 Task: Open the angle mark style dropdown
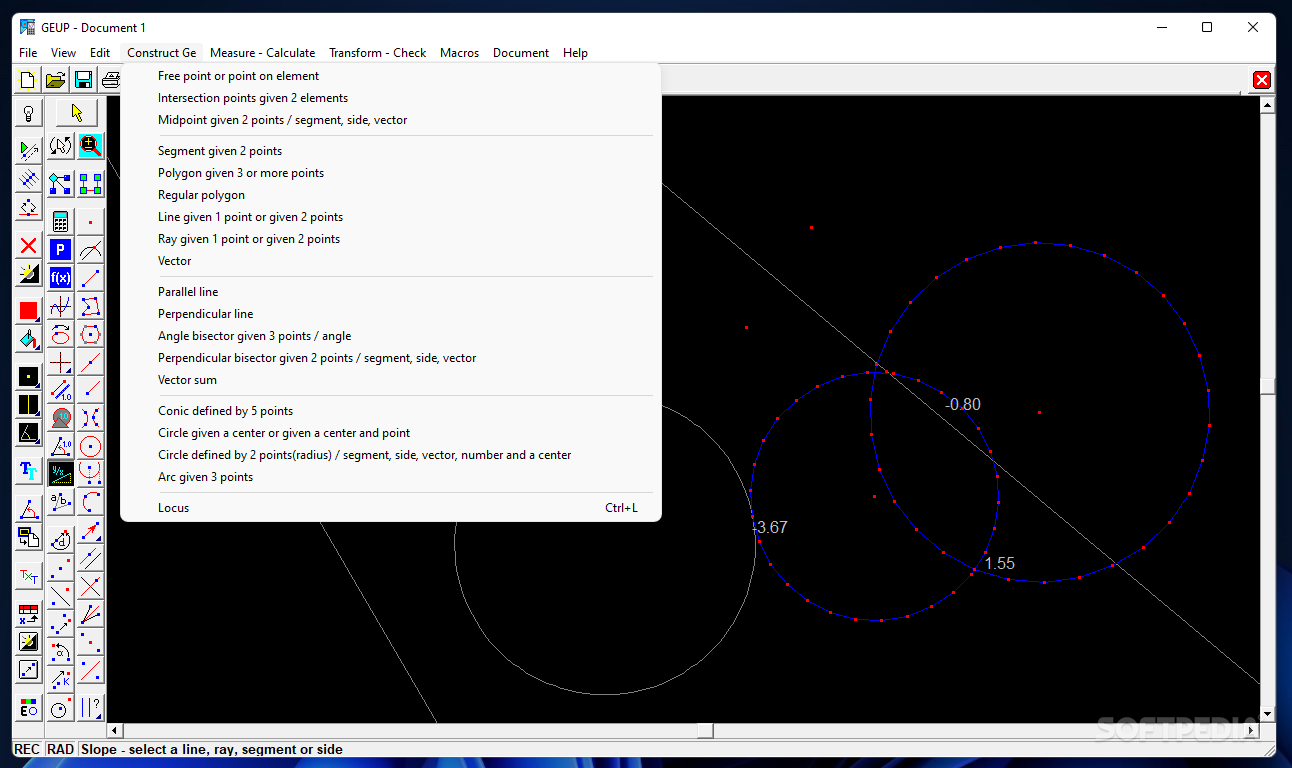[x=28, y=433]
